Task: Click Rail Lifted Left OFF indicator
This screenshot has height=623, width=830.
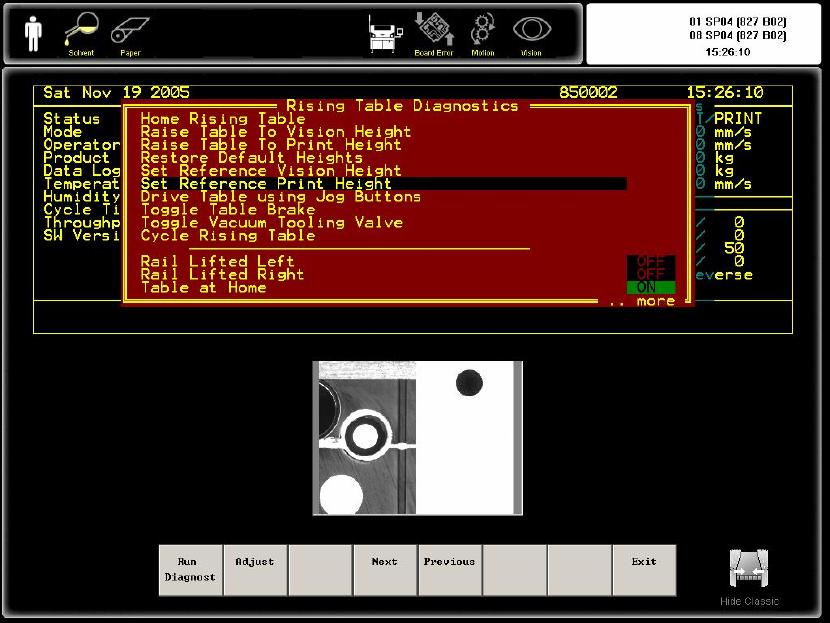Action: [651, 261]
